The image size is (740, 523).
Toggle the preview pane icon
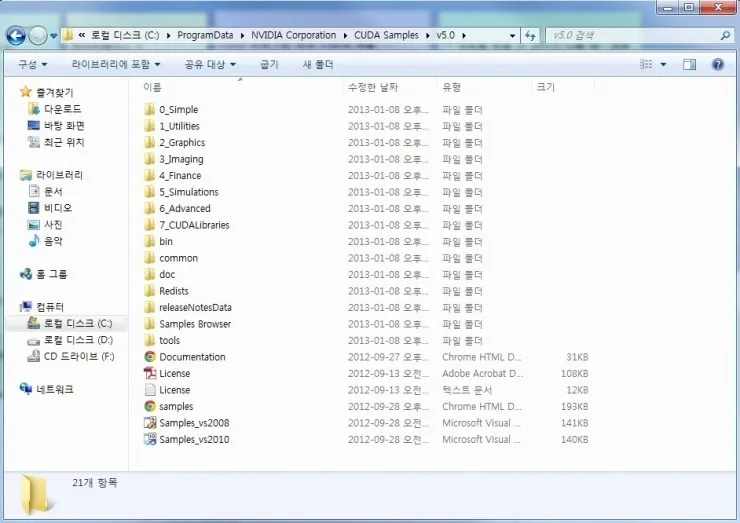(690, 64)
